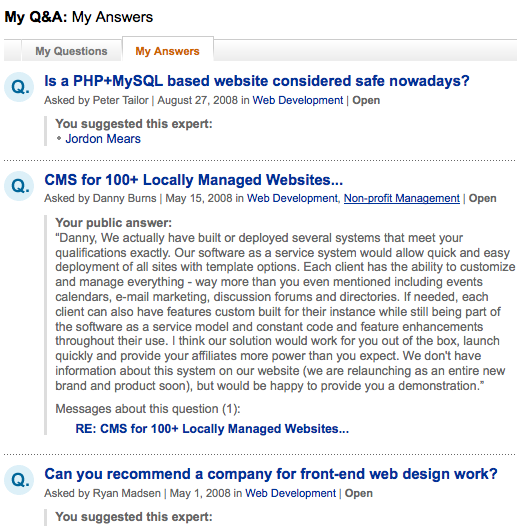Click the Jordon Mears expert link
The width and height of the screenshot is (523, 526).
tap(103, 139)
